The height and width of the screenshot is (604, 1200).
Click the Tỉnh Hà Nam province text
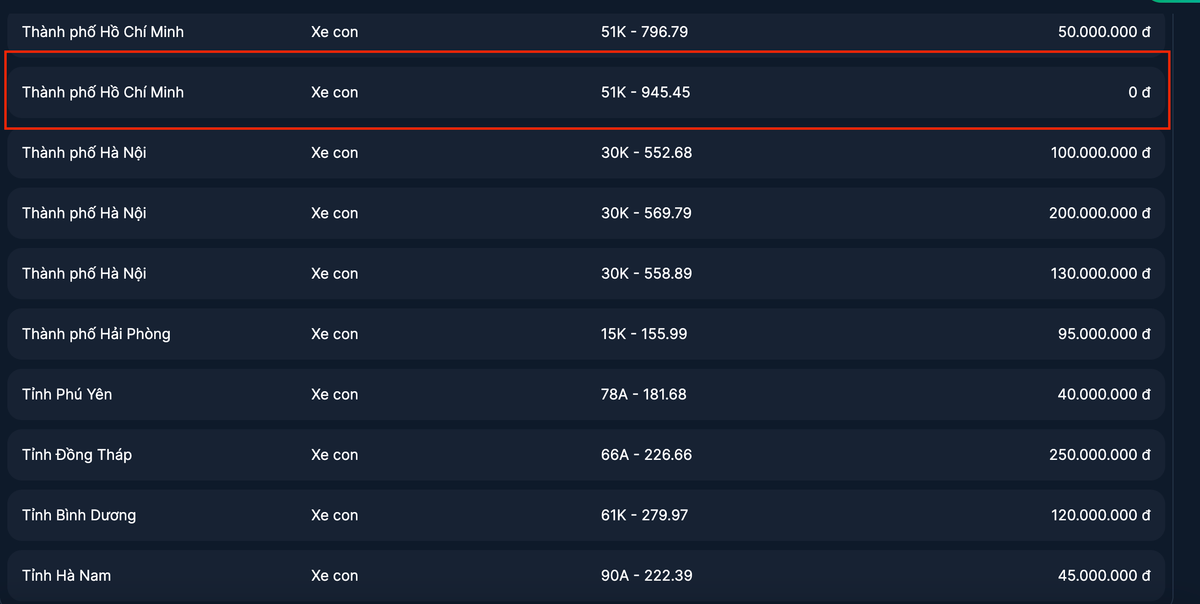(x=66, y=576)
